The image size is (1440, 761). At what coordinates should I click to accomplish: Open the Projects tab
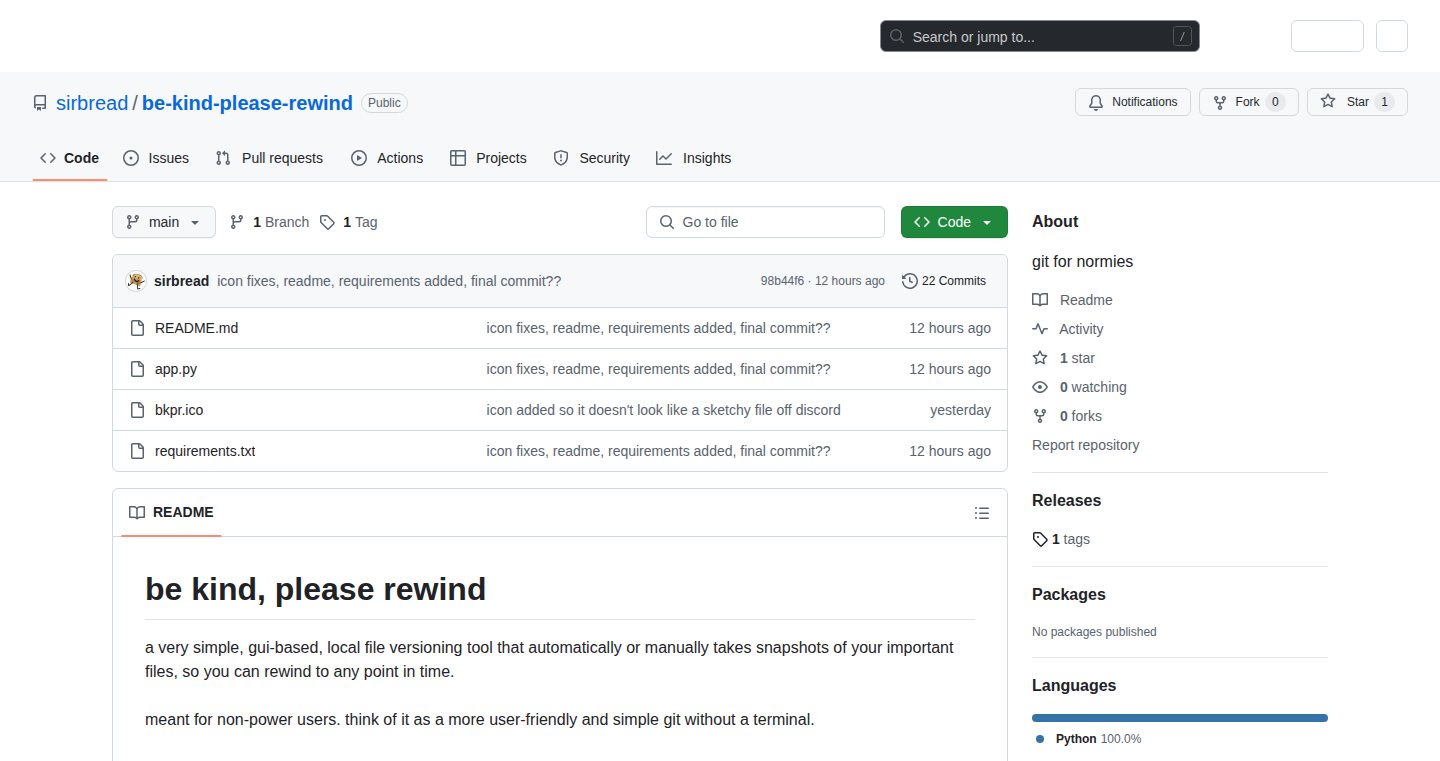pyautogui.click(x=488, y=158)
